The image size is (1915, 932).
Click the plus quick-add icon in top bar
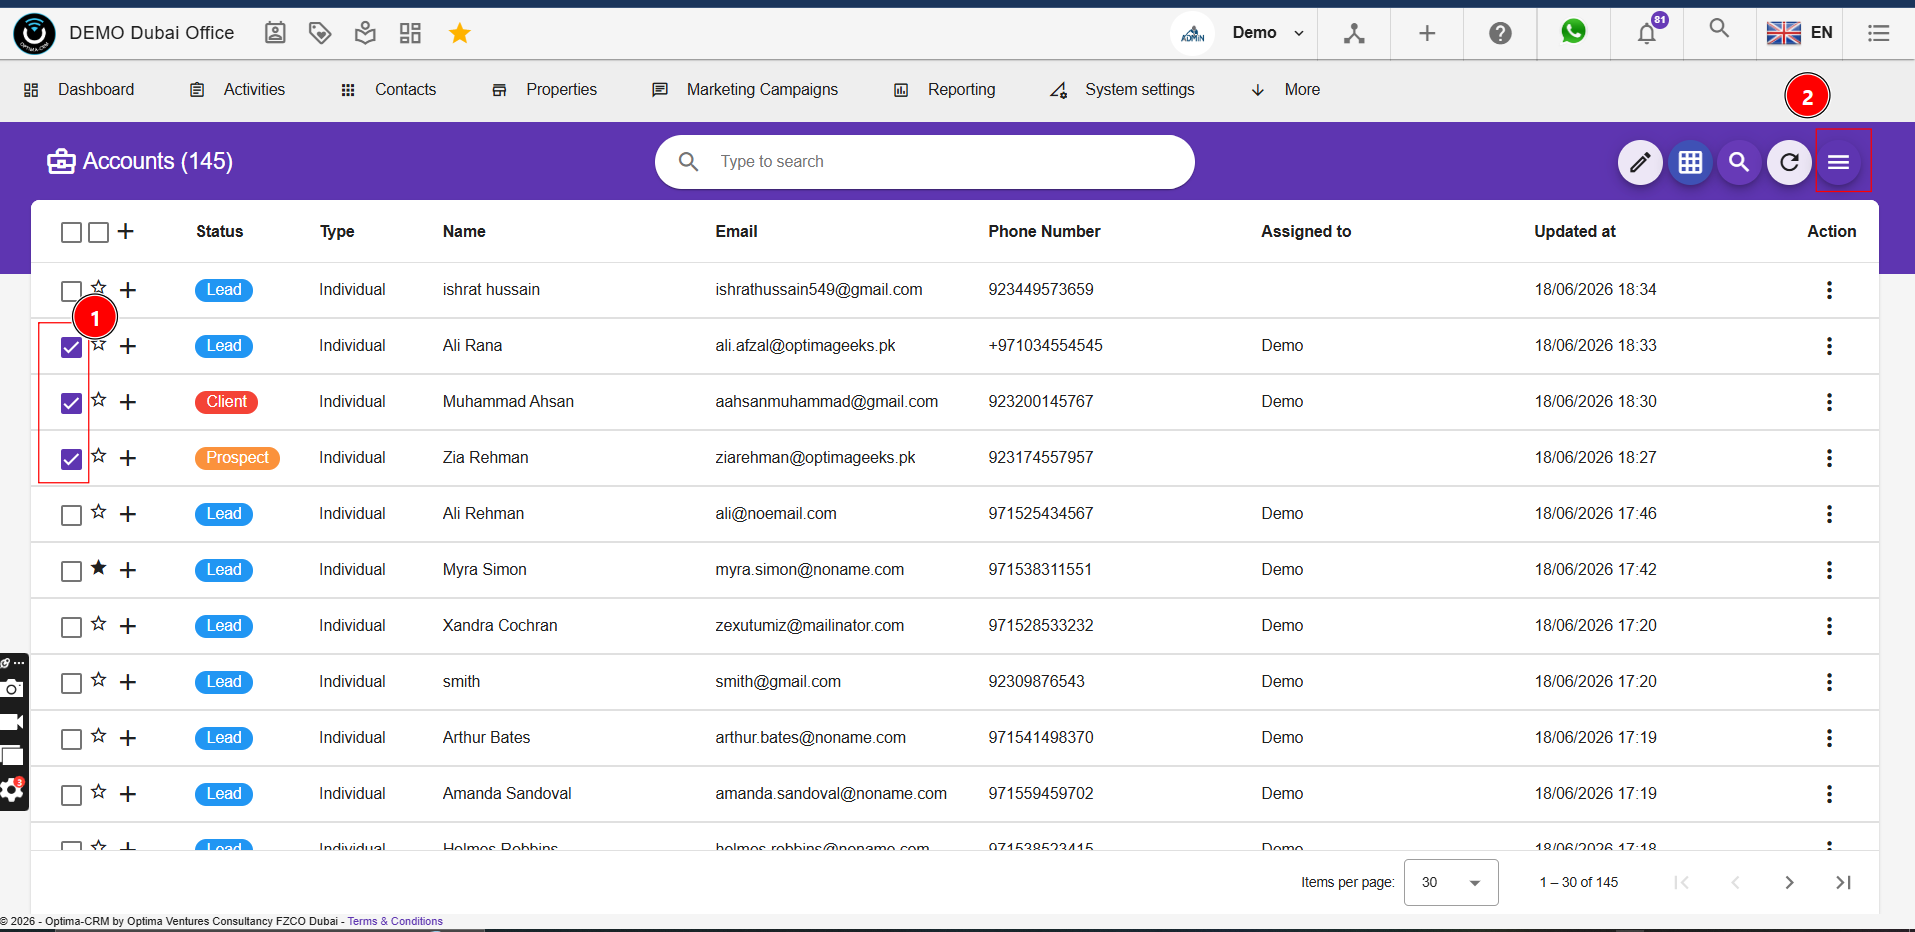1427,33
